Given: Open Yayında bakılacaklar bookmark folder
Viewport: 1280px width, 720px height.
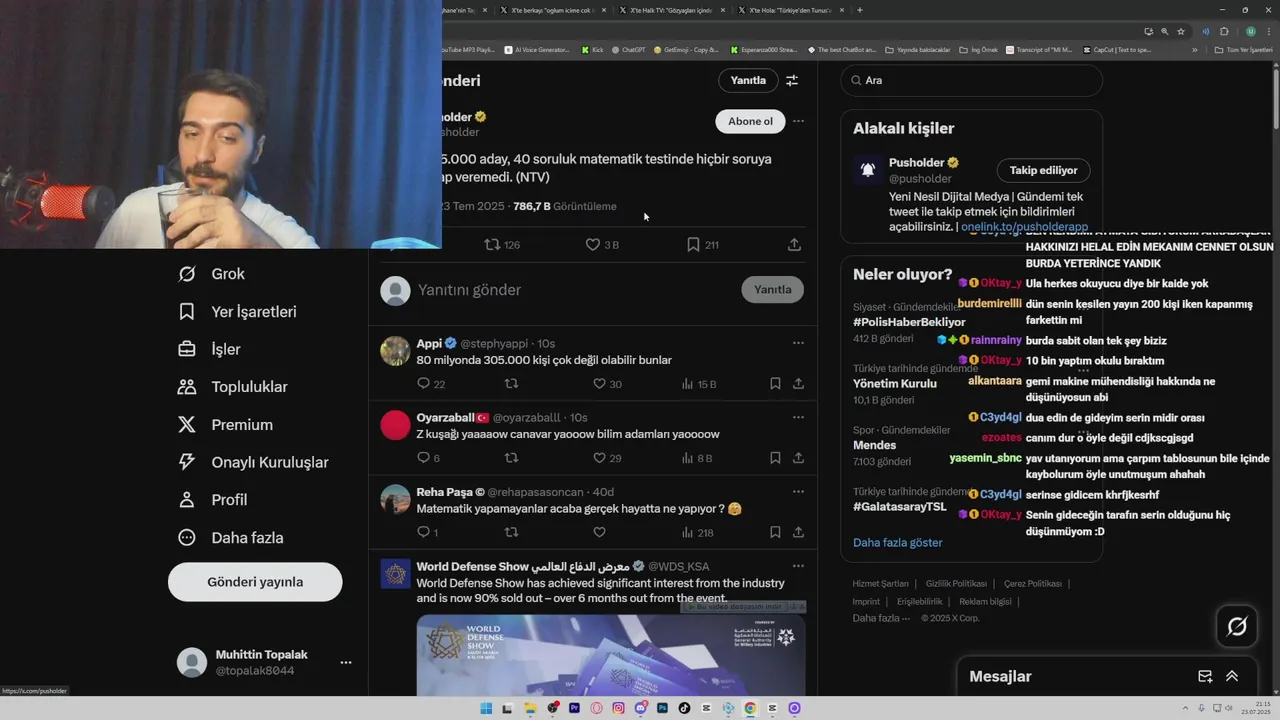Looking at the screenshot, I should pyautogui.click(x=918, y=49).
